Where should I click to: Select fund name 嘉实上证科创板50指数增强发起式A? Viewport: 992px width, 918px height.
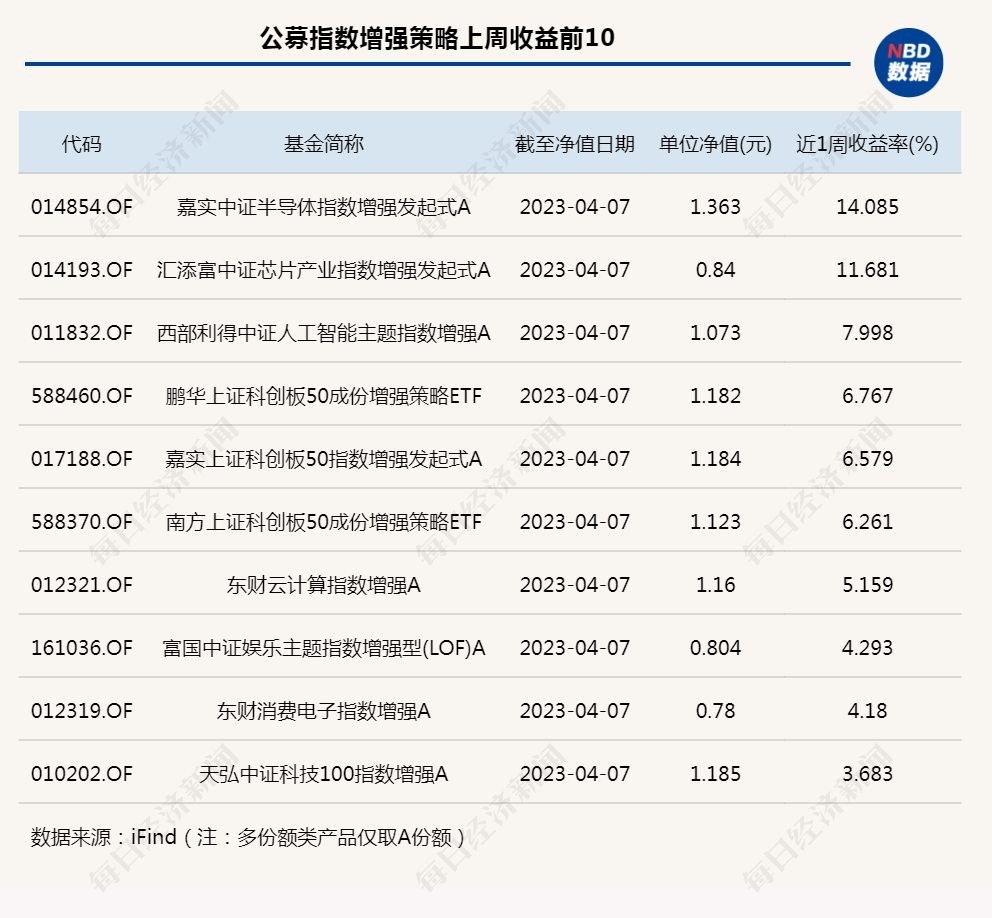(323, 459)
